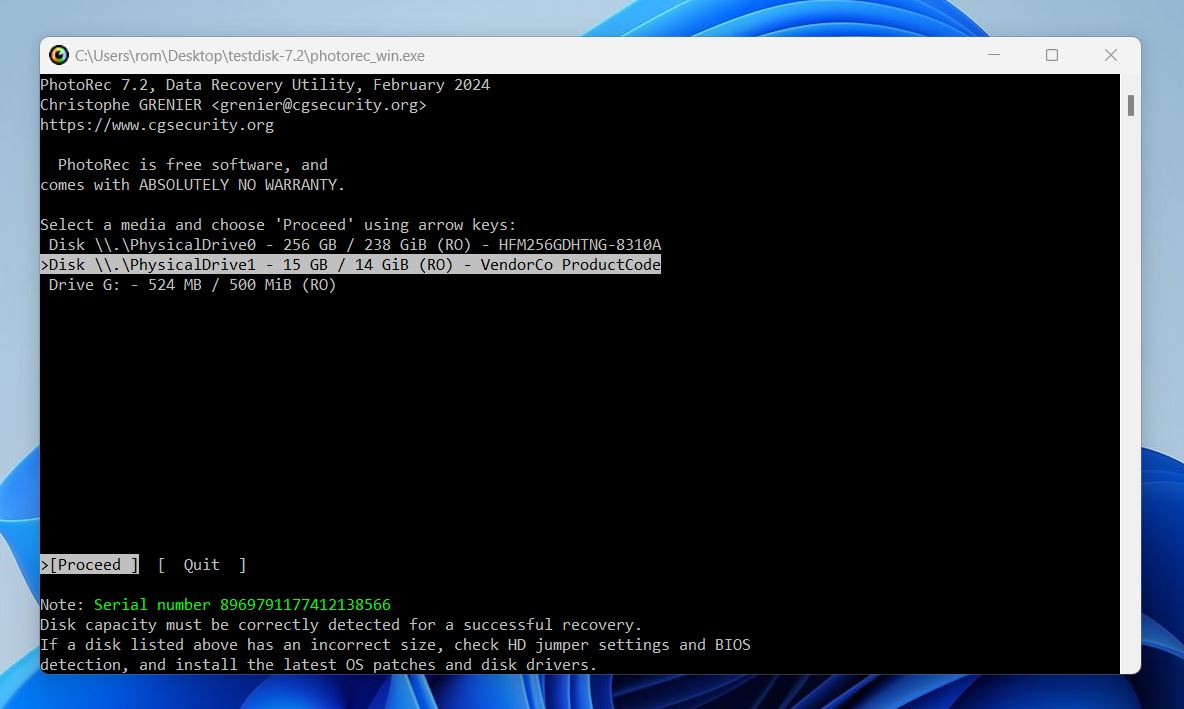The width and height of the screenshot is (1184, 709).
Task: Close the PhotoRec console window
Action: pos(1111,55)
